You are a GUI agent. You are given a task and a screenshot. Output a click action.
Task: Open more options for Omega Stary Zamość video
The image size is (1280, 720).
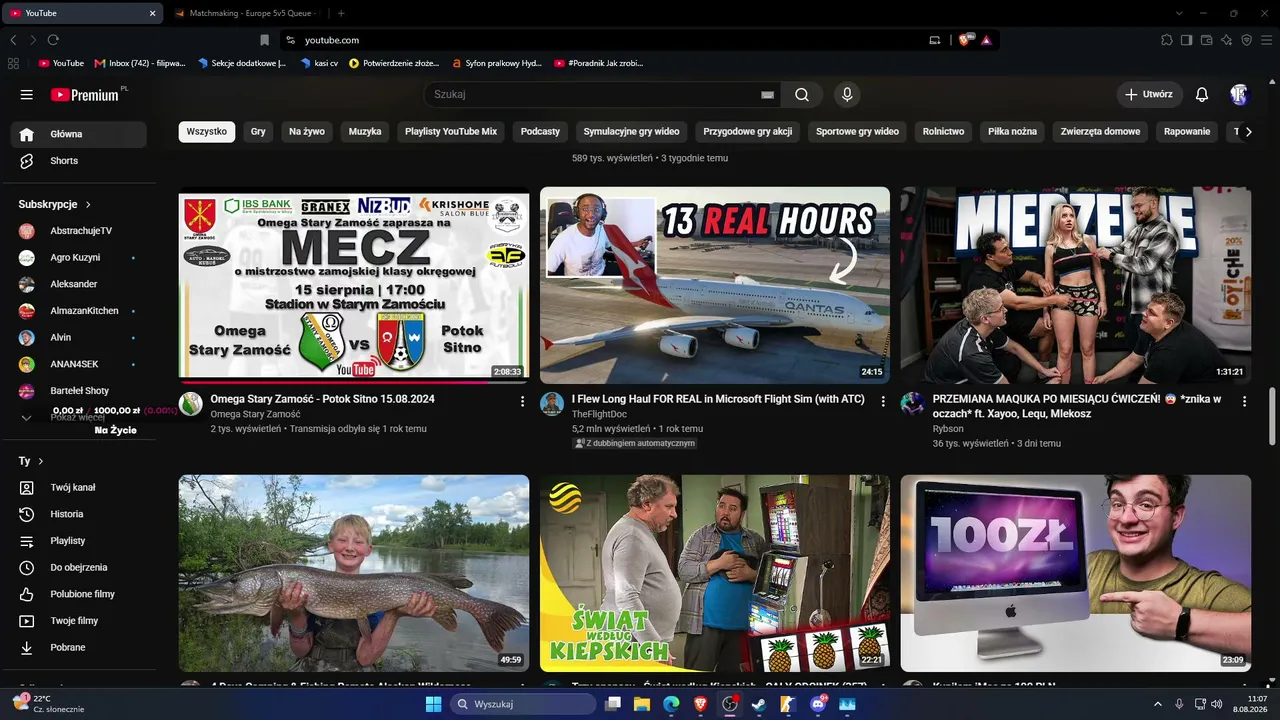(522, 401)
